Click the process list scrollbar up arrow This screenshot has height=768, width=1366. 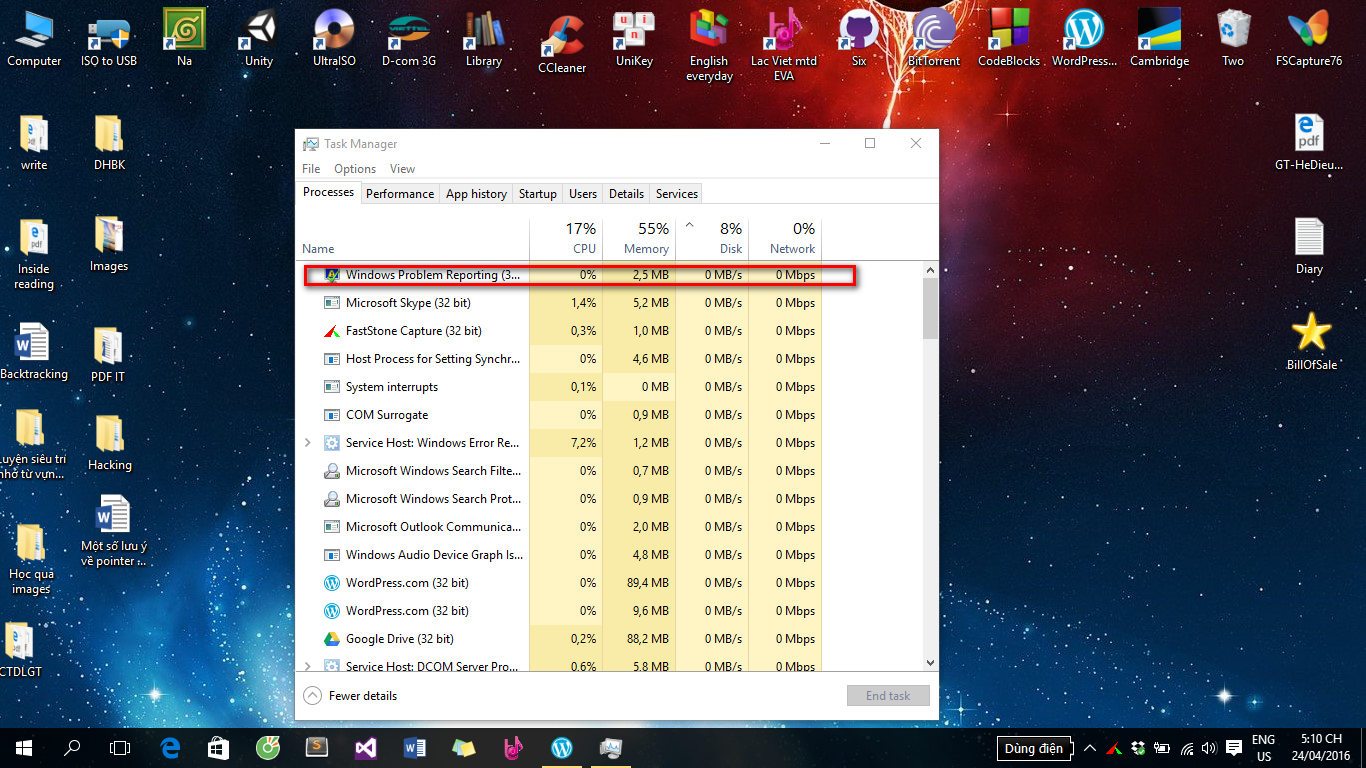pos(931,270)
